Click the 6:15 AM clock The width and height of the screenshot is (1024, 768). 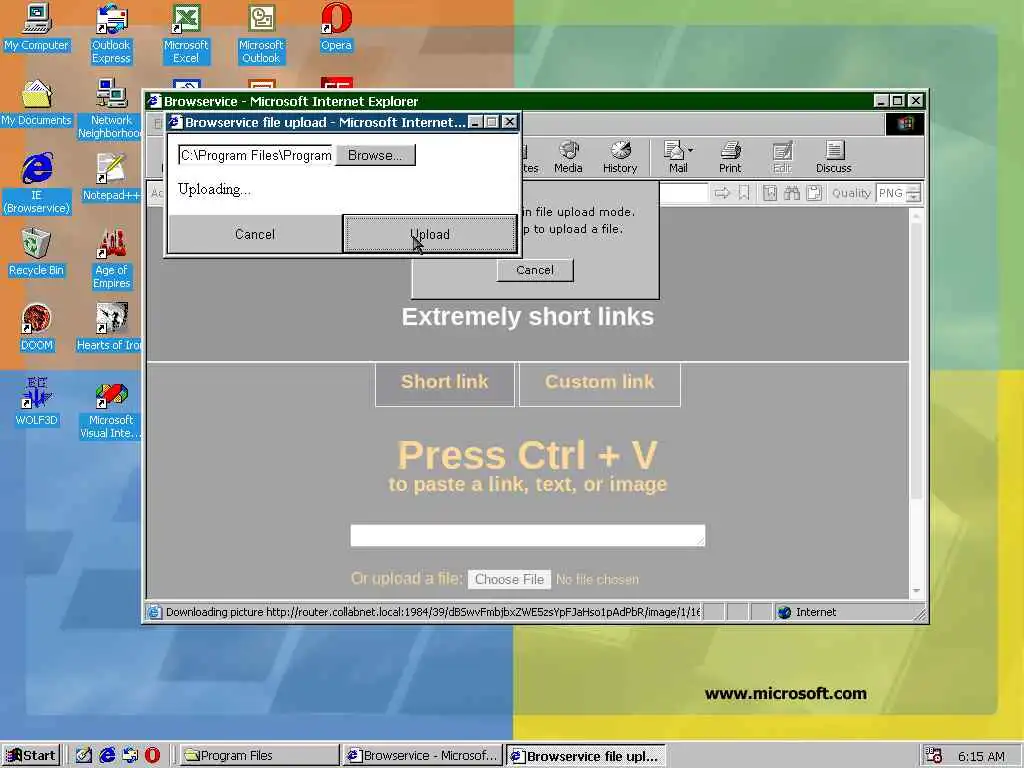pos(981,756)
